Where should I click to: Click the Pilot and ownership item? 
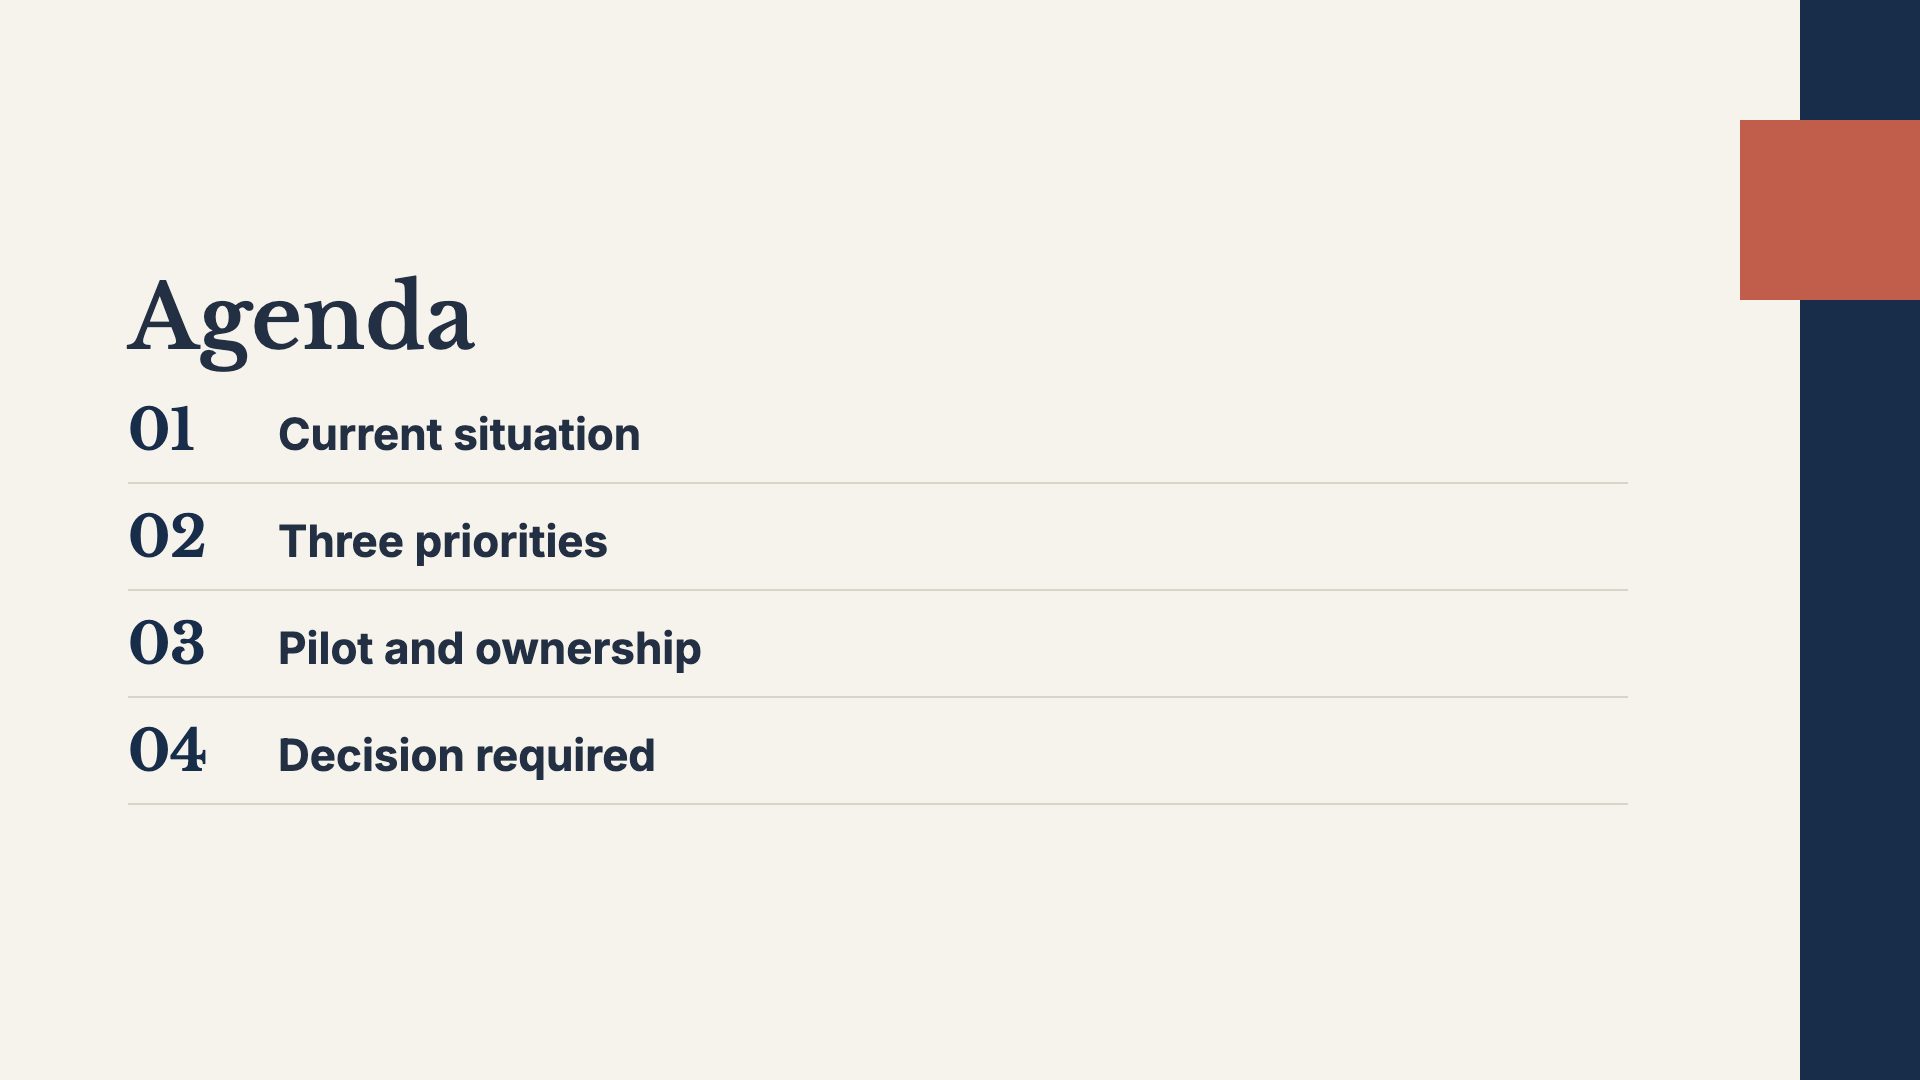490,649
